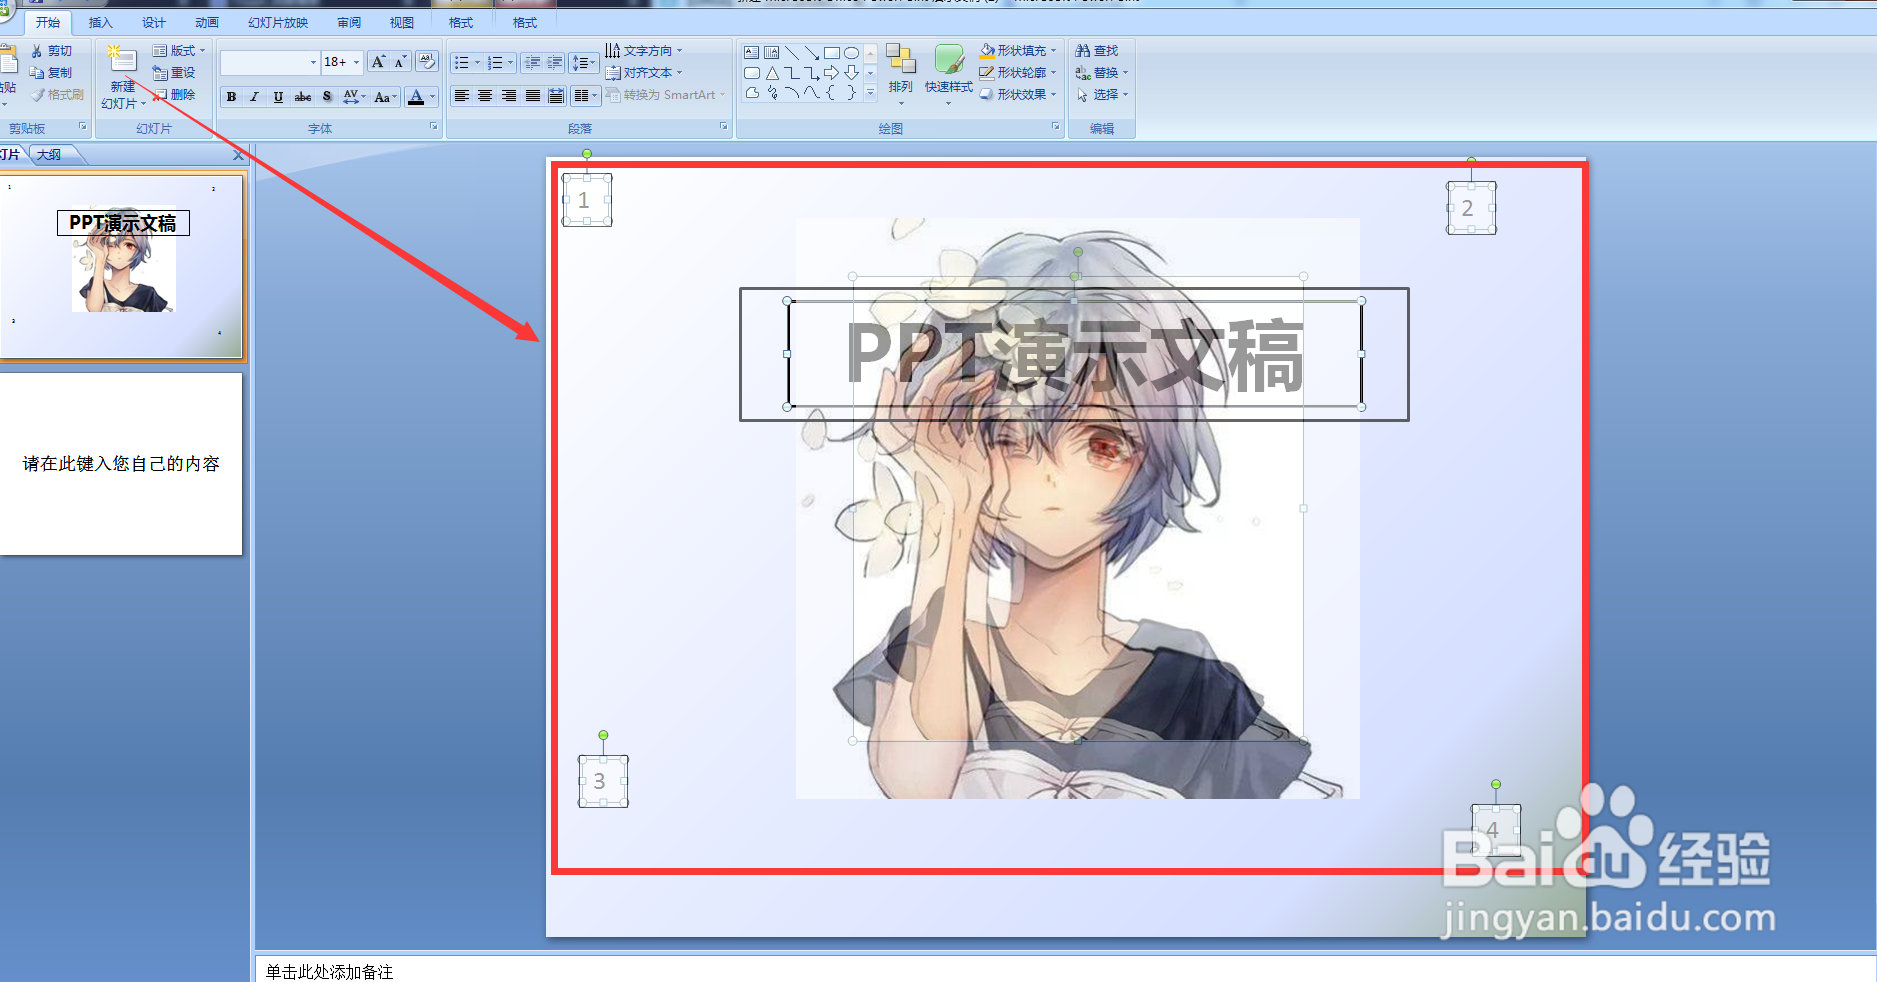The image size is (1877, 982).
Task: Click 重设 to reset the slide
Action: pos(174,73)
